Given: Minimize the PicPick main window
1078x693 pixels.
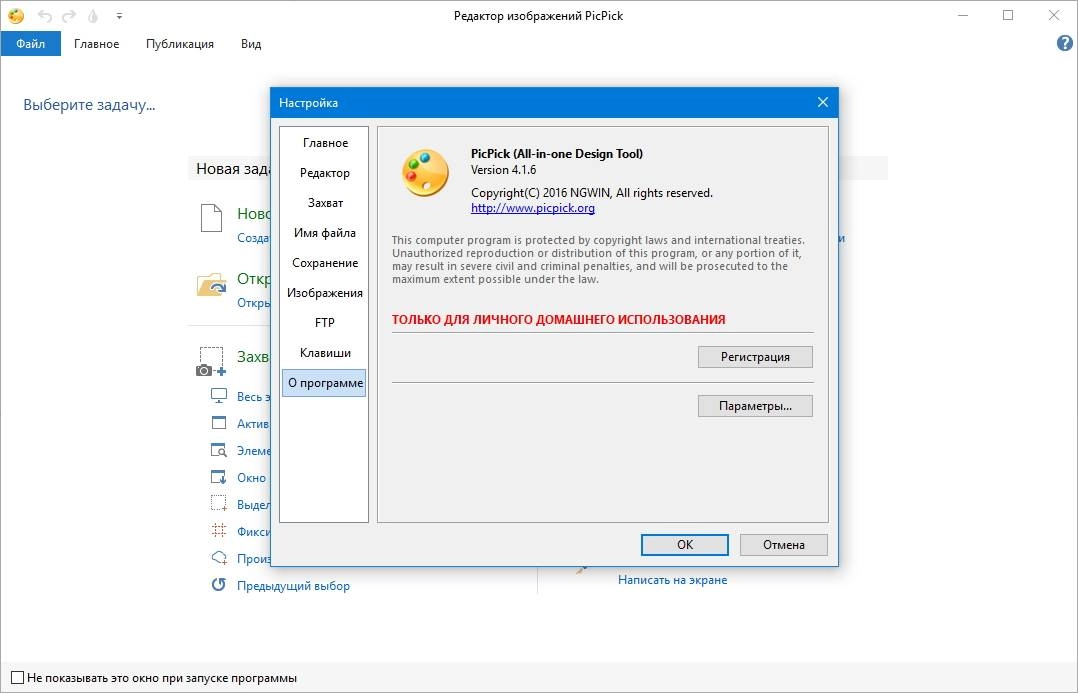Looking at the screenshot, I should point(963,15).
